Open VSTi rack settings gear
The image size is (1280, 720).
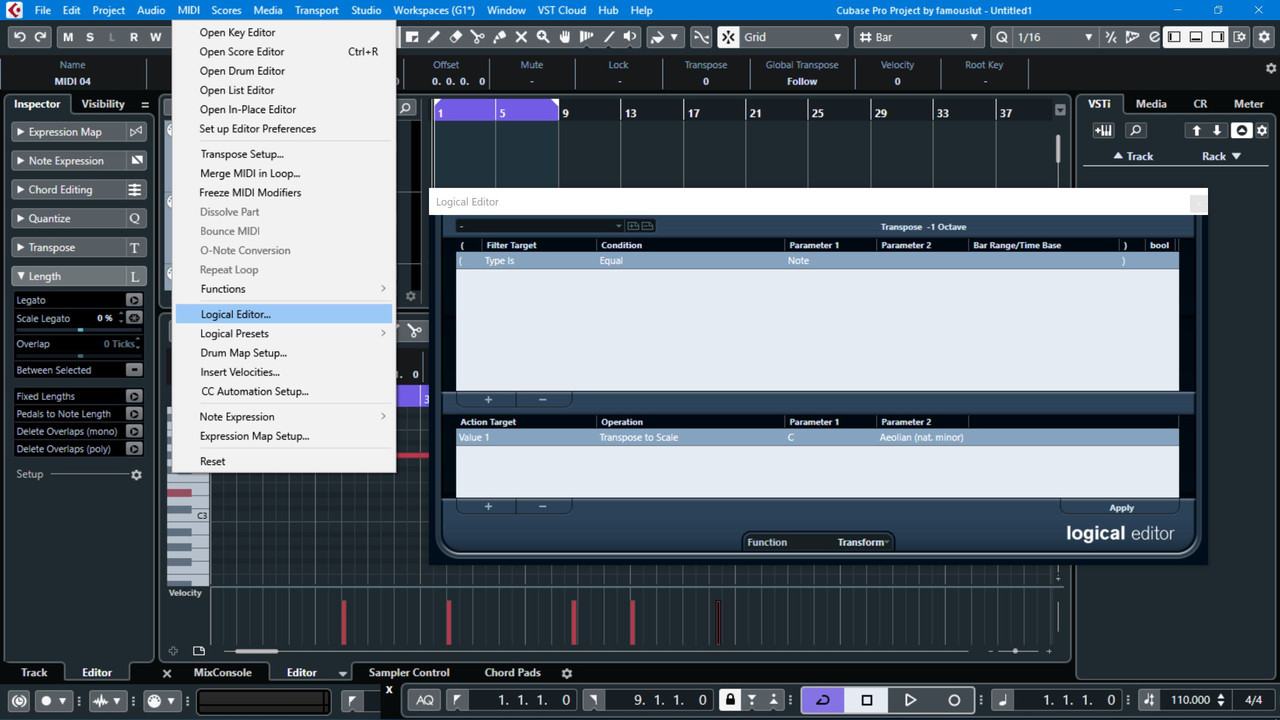1262,130
